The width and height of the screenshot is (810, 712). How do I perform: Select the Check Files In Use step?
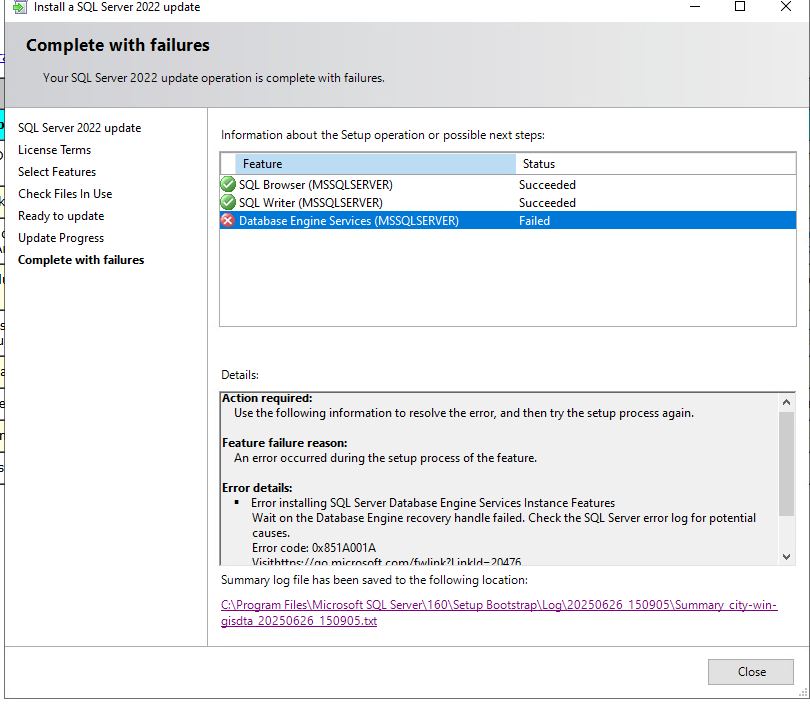point(65,194)
